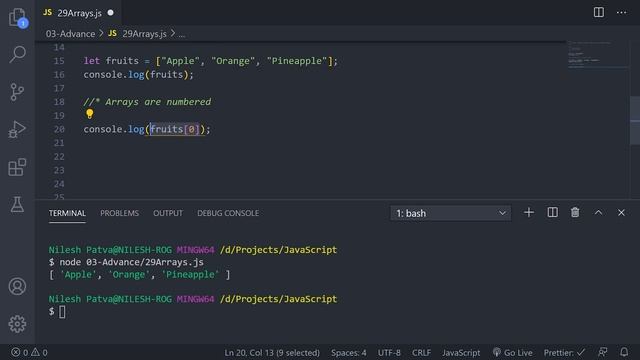Click the "Pineapple" string in line 15
Screen dimensions: 640x360
point(297,61)
